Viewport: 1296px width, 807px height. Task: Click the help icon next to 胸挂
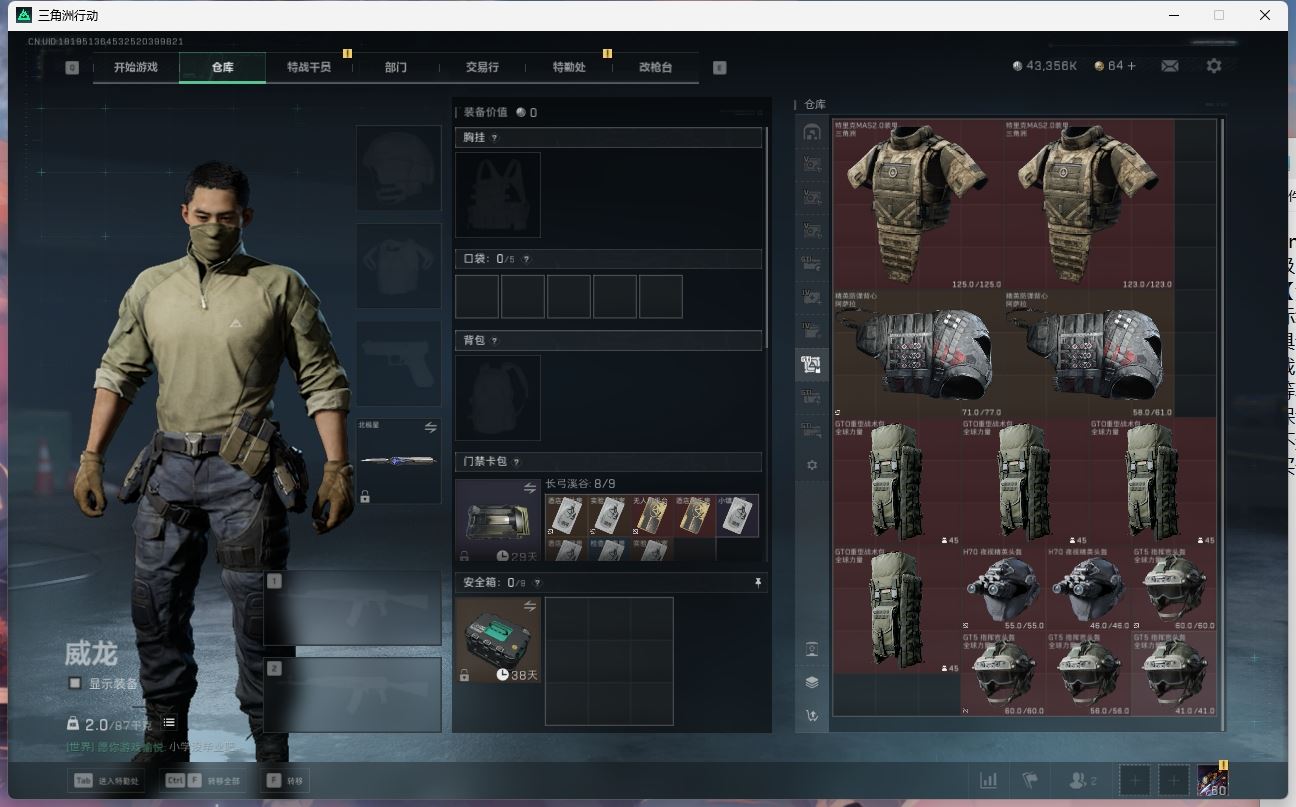494,138
